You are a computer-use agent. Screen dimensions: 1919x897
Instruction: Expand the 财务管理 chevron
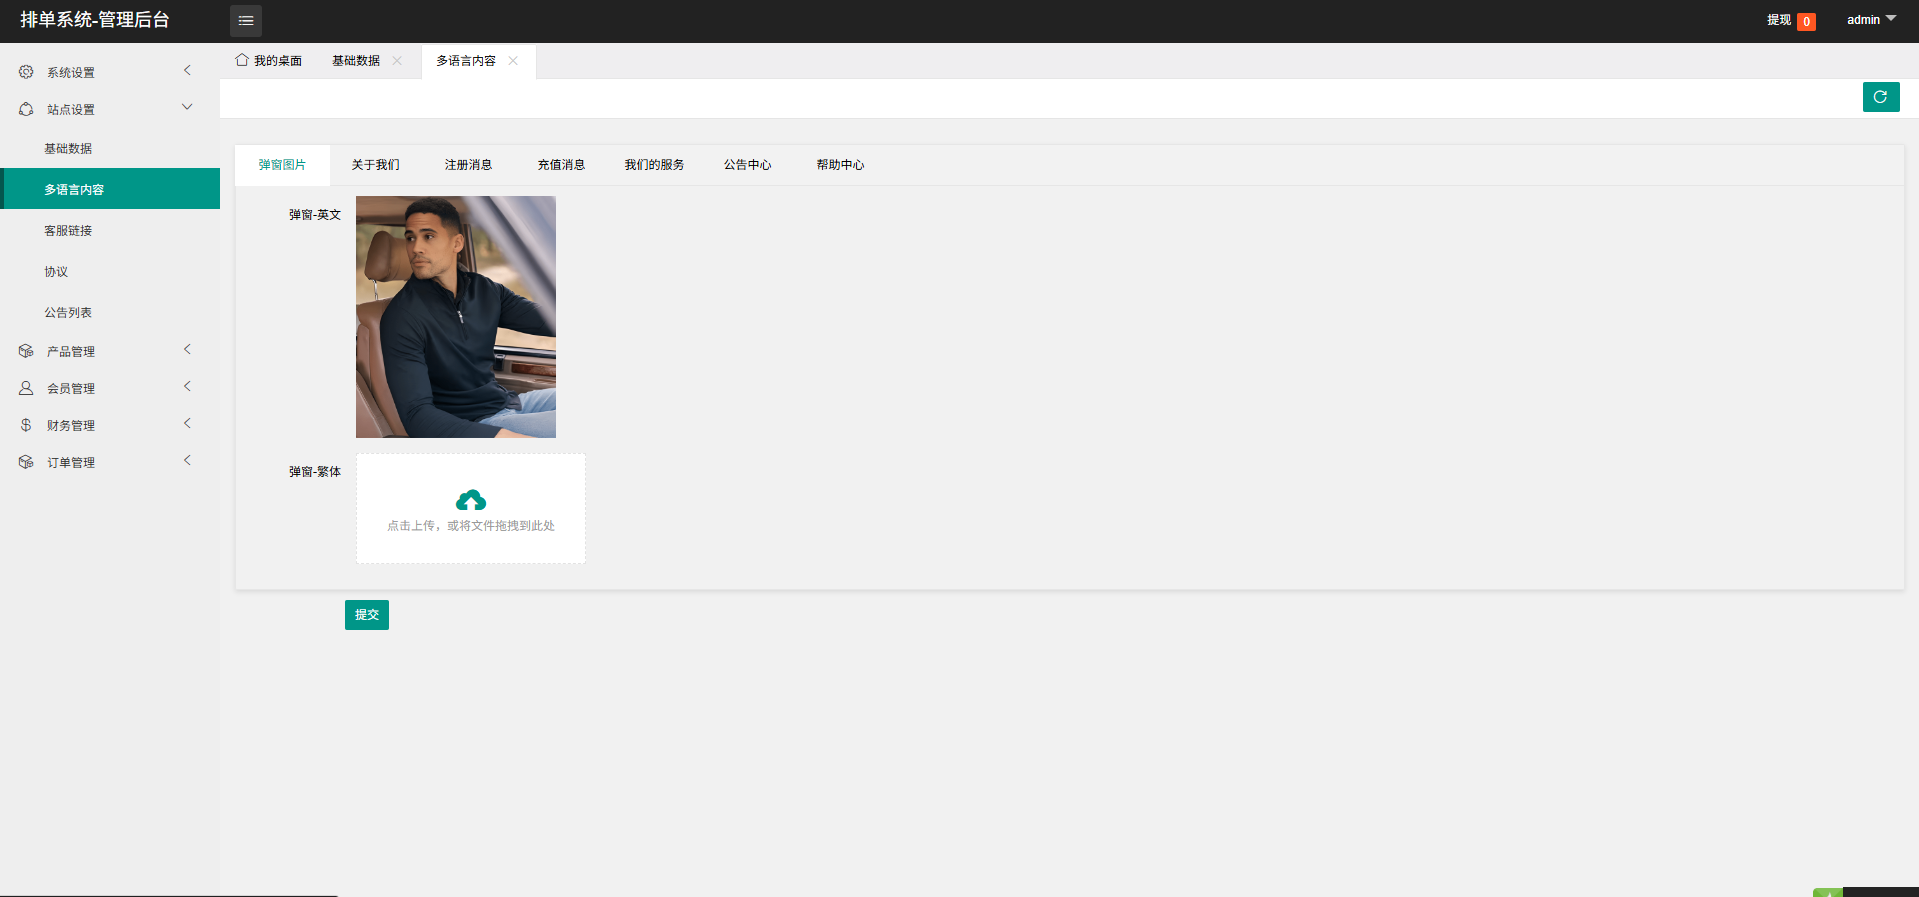tap(187, 423)
